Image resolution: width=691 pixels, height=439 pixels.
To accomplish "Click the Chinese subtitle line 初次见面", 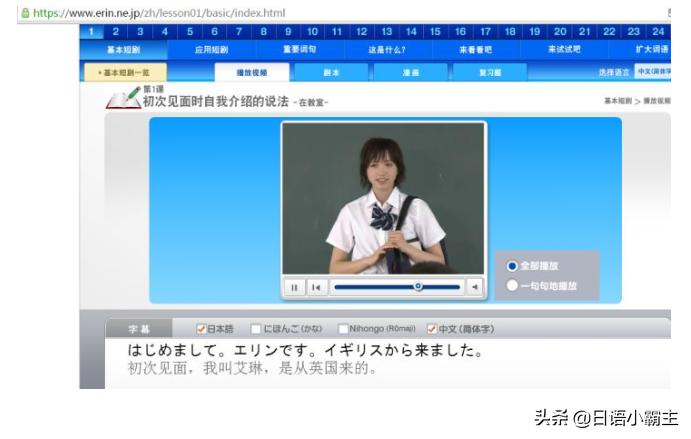I will pyautogui.click(x=252, y=368).
